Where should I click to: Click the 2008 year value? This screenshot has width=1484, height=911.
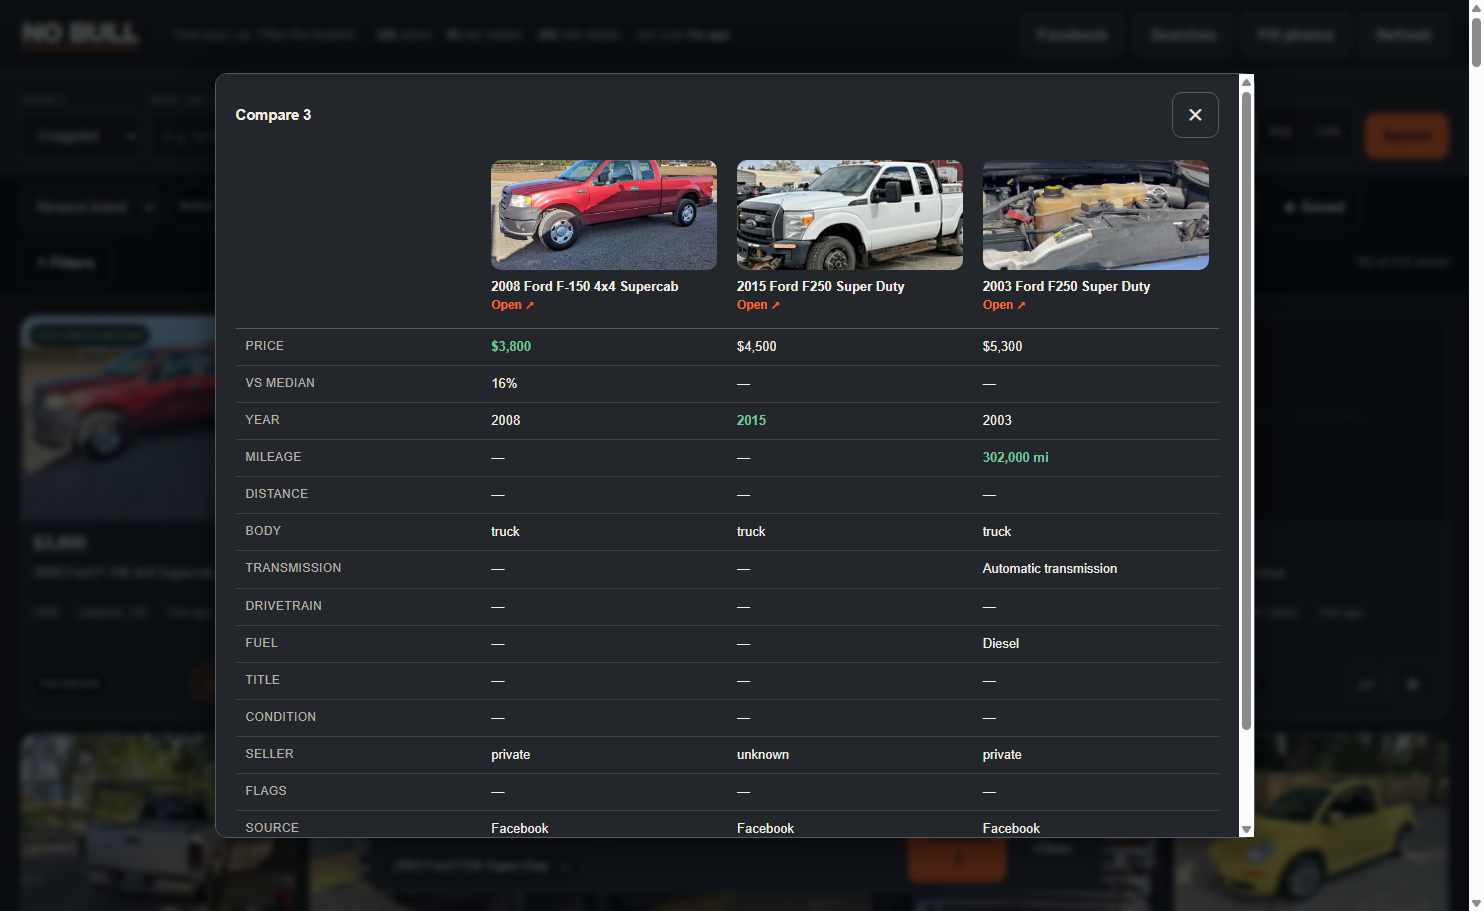coord(506,420)
